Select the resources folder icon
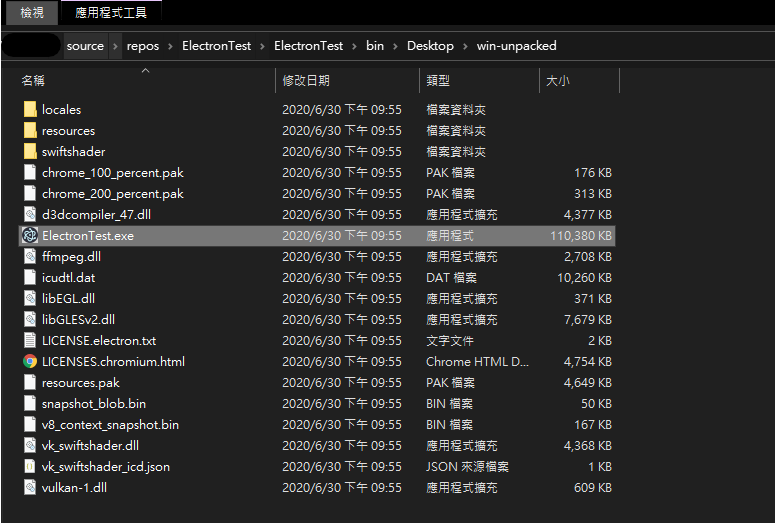Image resolution: width=775 pixels, height=523 pixels. tap(30, 131)
